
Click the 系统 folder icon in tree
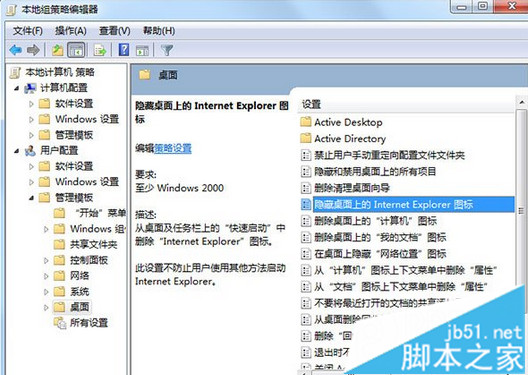click(x=59, y=292)
